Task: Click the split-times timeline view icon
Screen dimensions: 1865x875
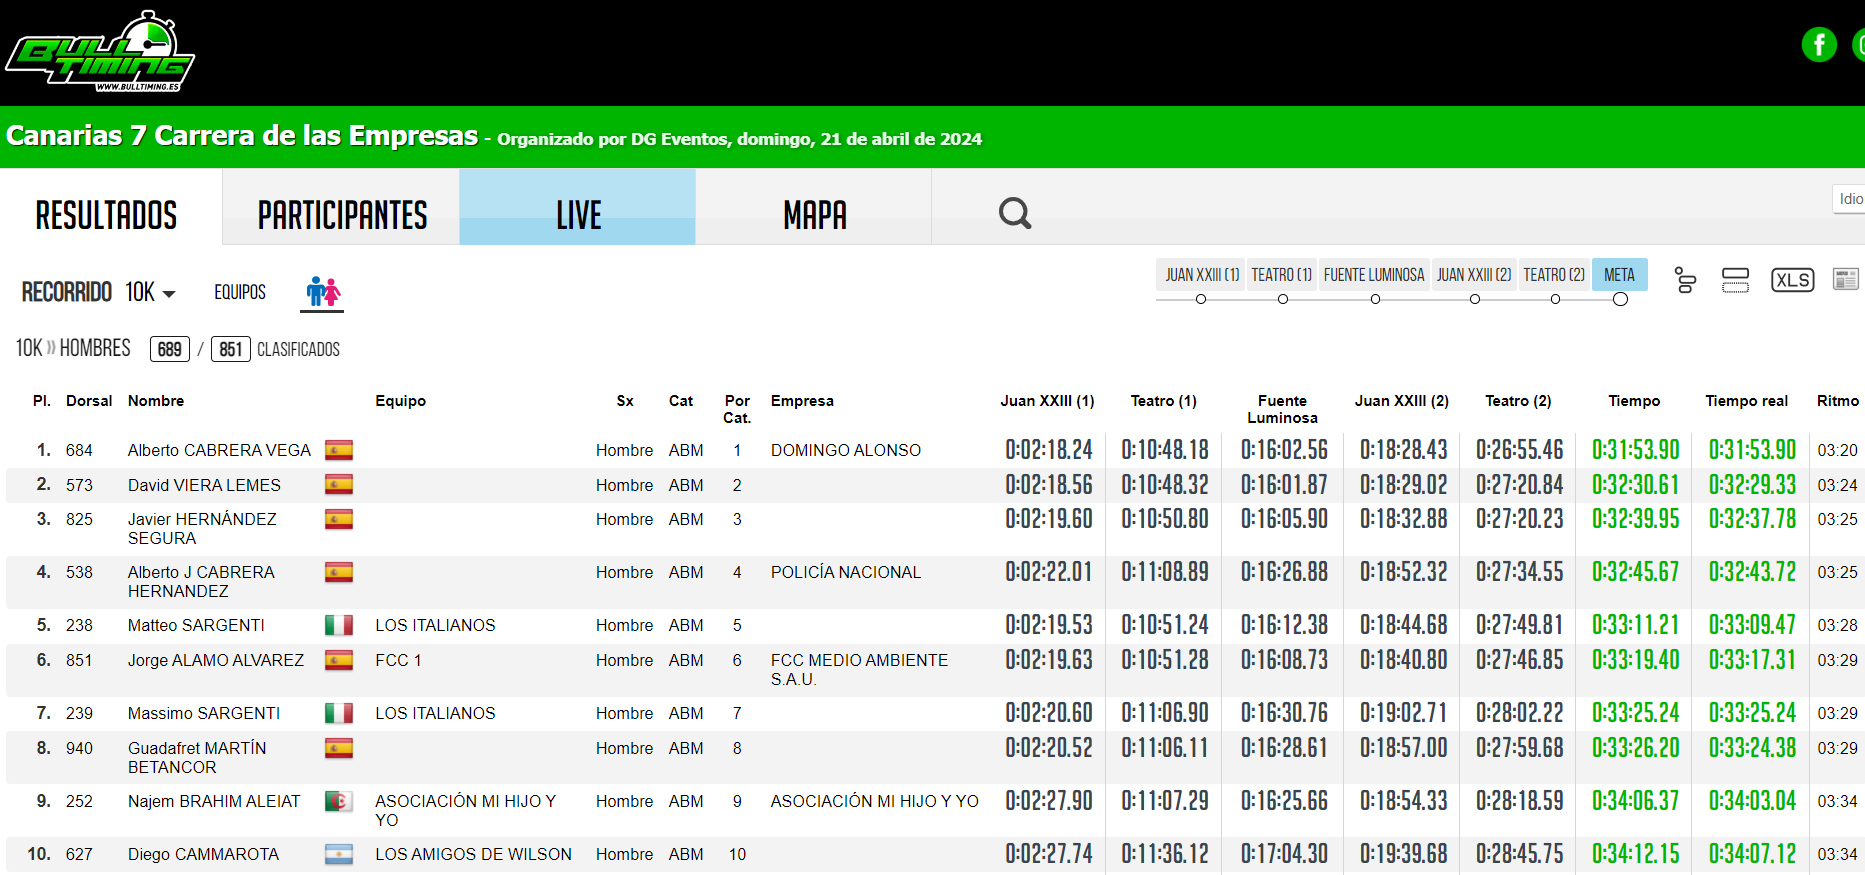Action: (1685, 281)
